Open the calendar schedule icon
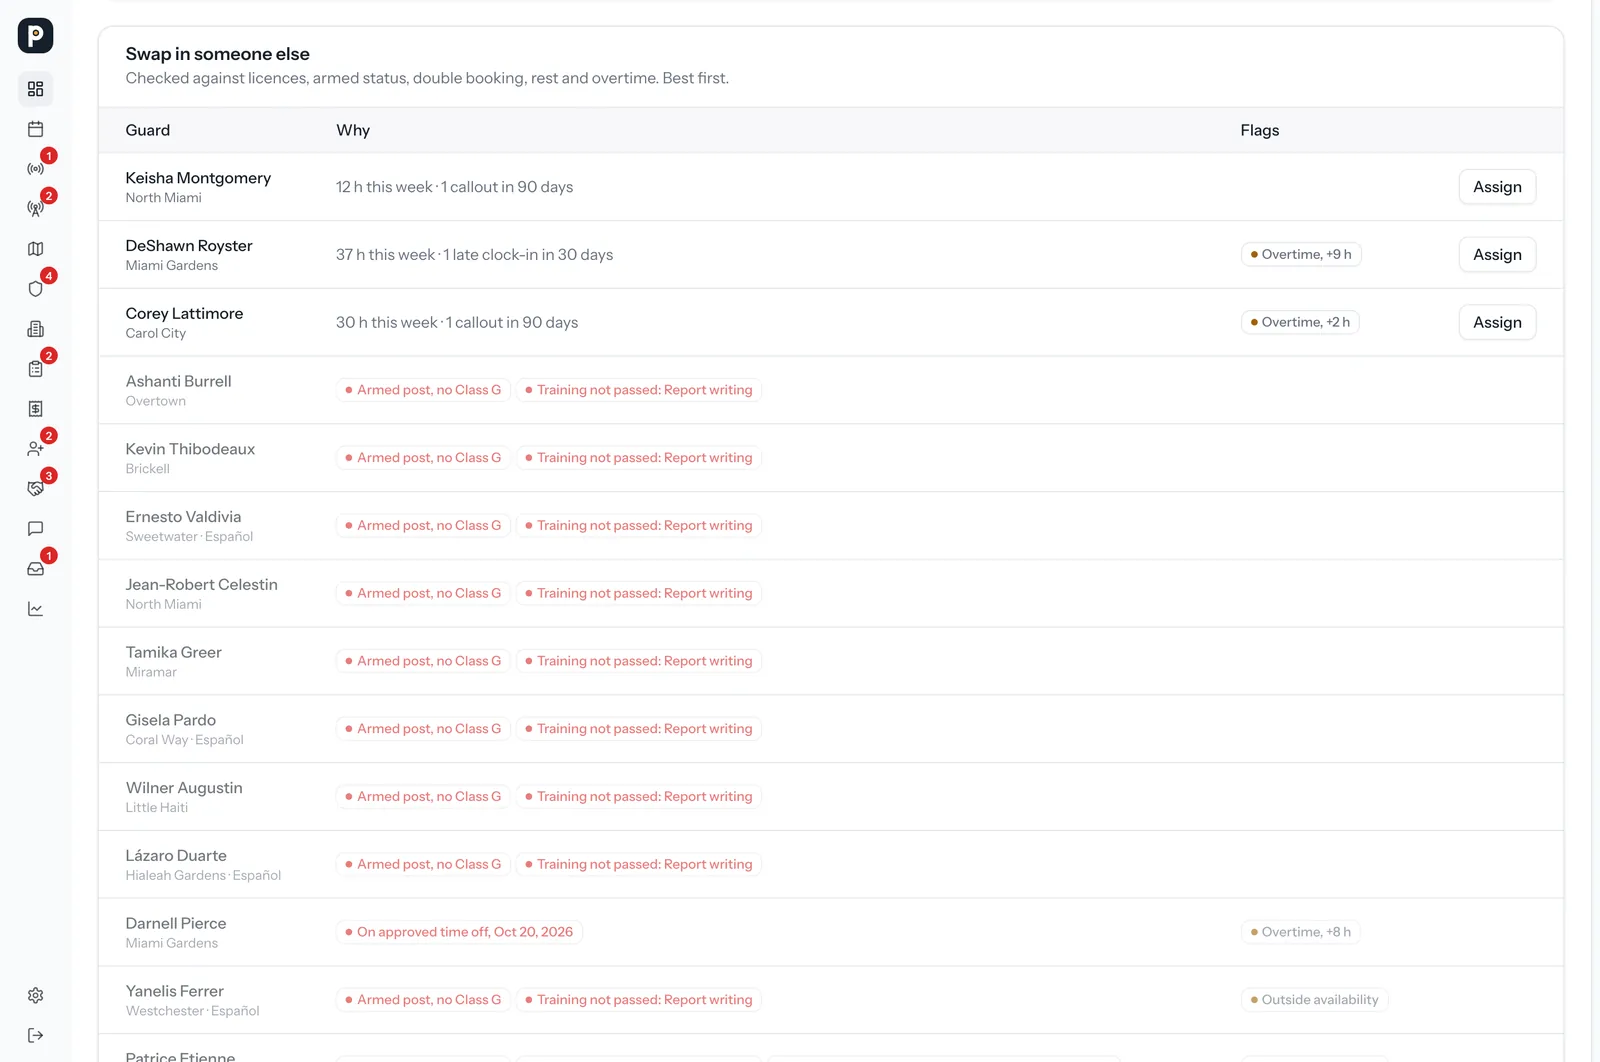Viewport: 1600px width, 1062px height. (x=35, y=129)
